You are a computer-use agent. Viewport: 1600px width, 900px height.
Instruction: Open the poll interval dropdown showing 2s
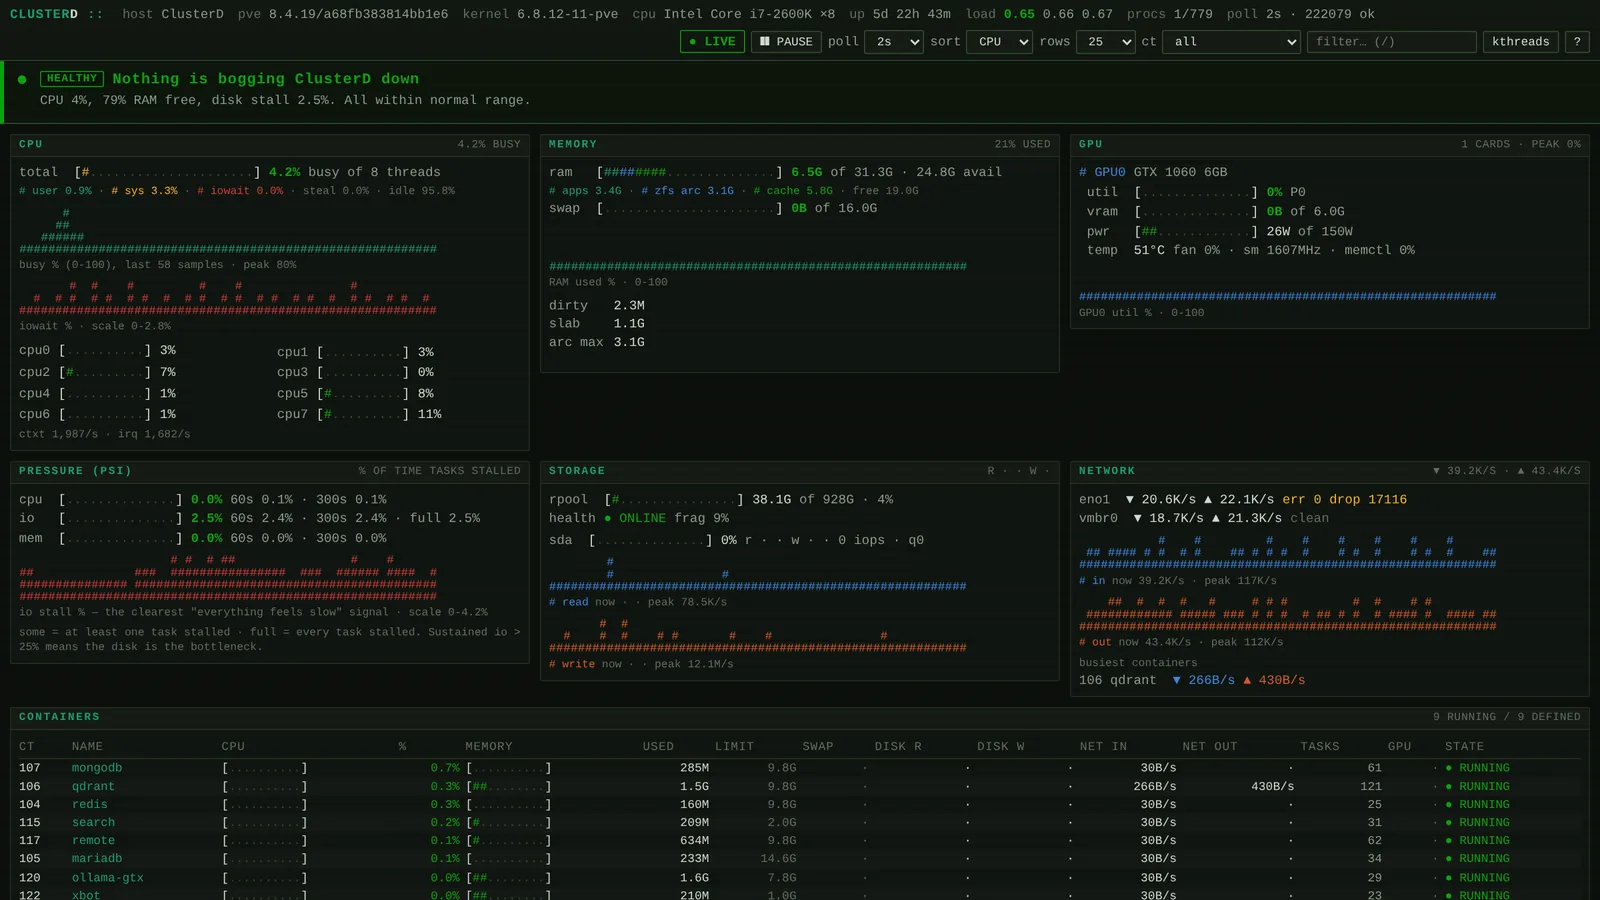(x=895, y=42)
